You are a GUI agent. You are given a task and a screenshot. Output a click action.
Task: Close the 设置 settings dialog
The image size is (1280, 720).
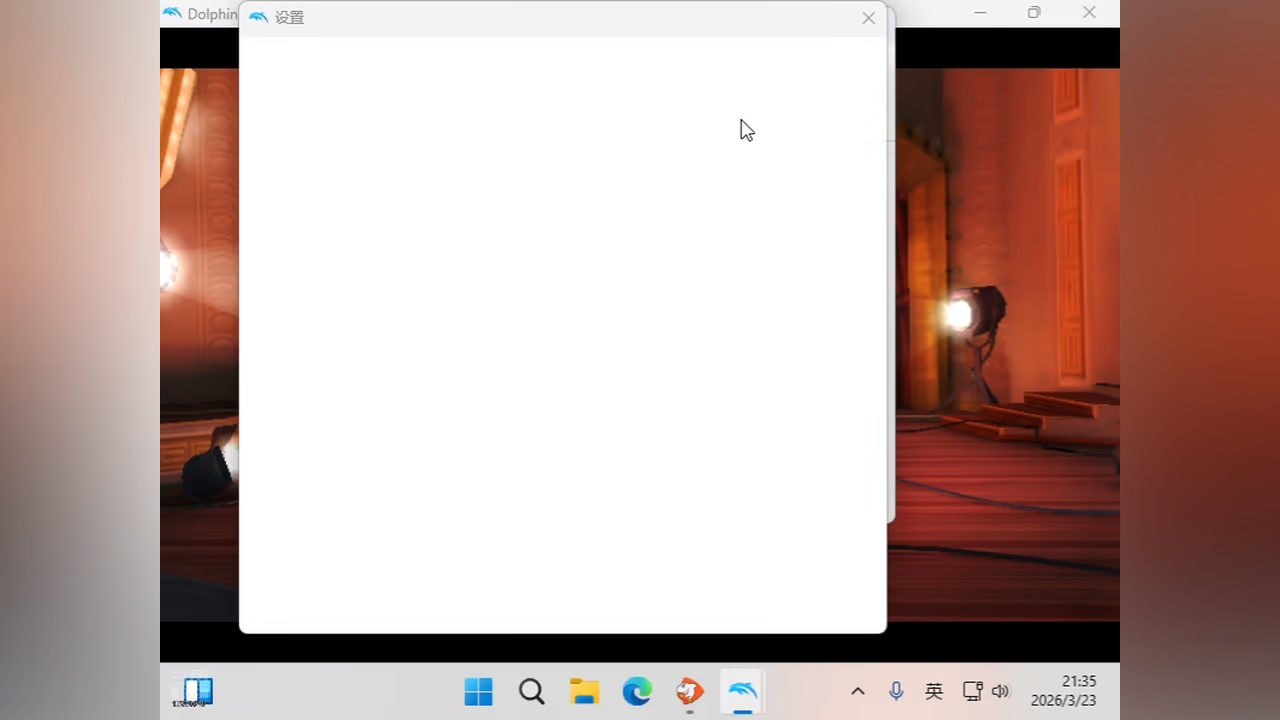click(868, 18)
